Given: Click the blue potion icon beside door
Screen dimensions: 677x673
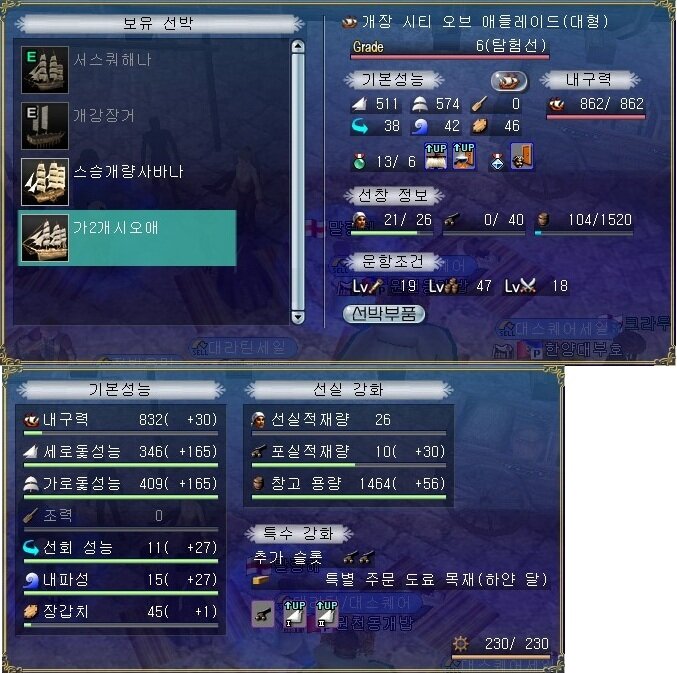Looking at the screenshot, I should (x=497, y=161).
